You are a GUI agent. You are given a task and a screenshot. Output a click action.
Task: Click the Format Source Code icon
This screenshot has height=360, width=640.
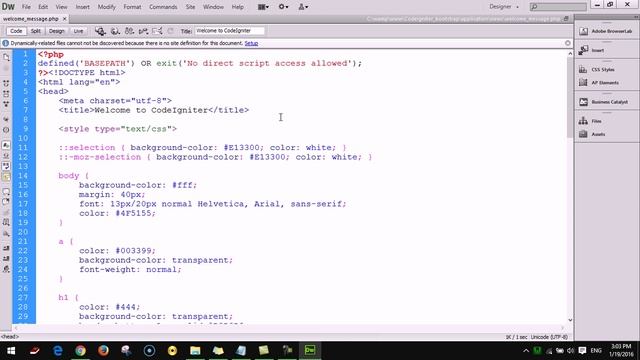coord(6,269)
